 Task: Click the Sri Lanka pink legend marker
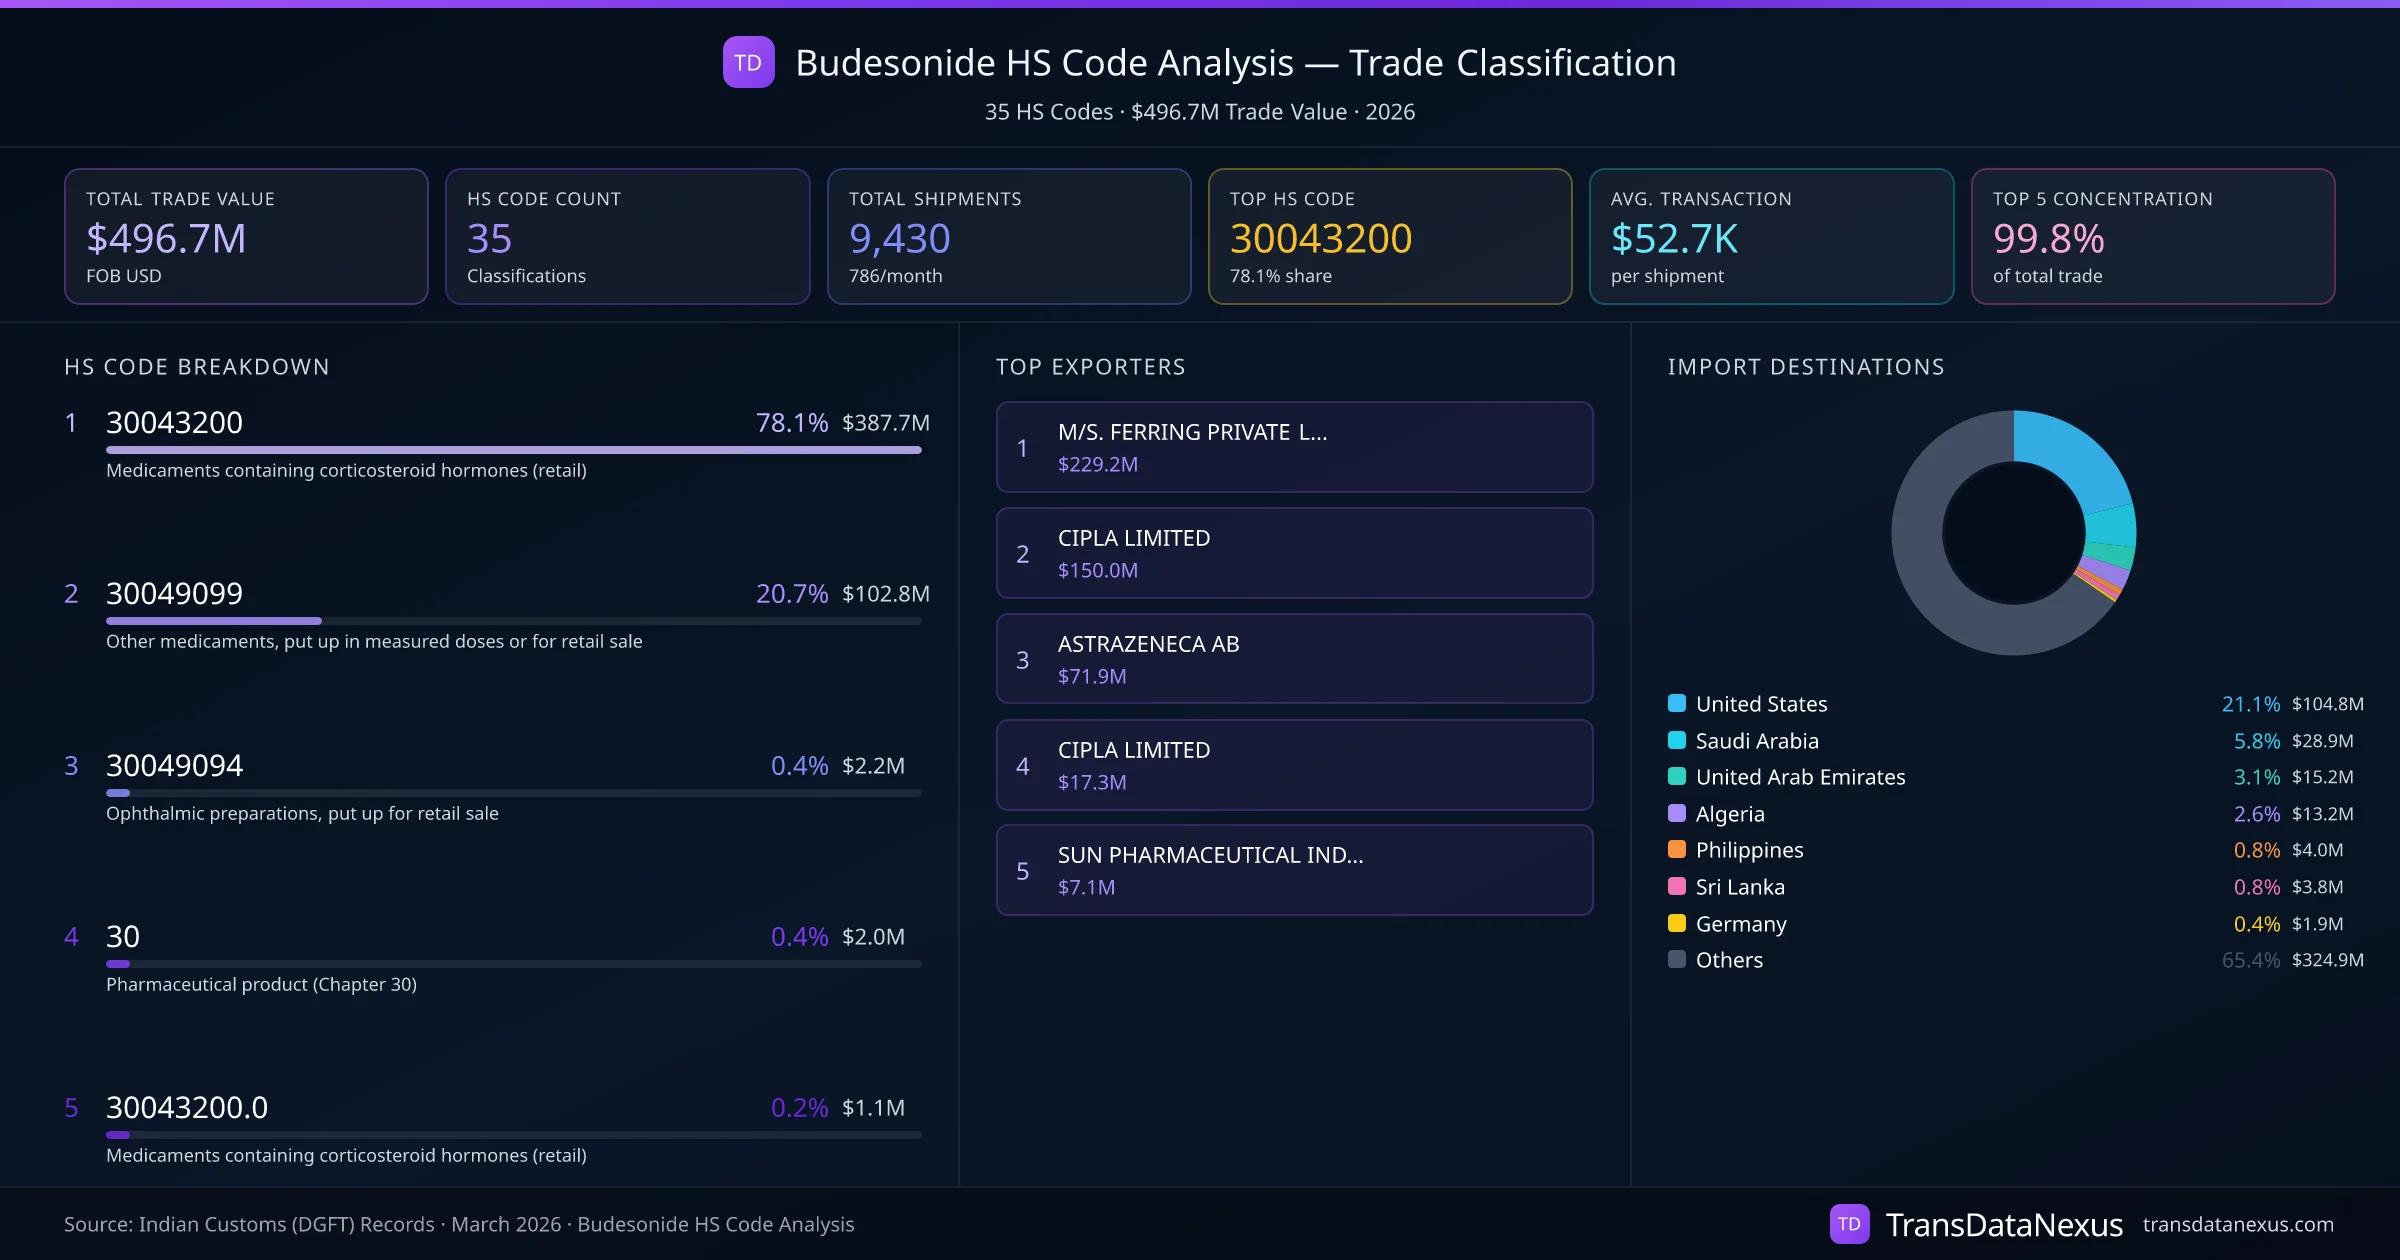[1677, 886]
